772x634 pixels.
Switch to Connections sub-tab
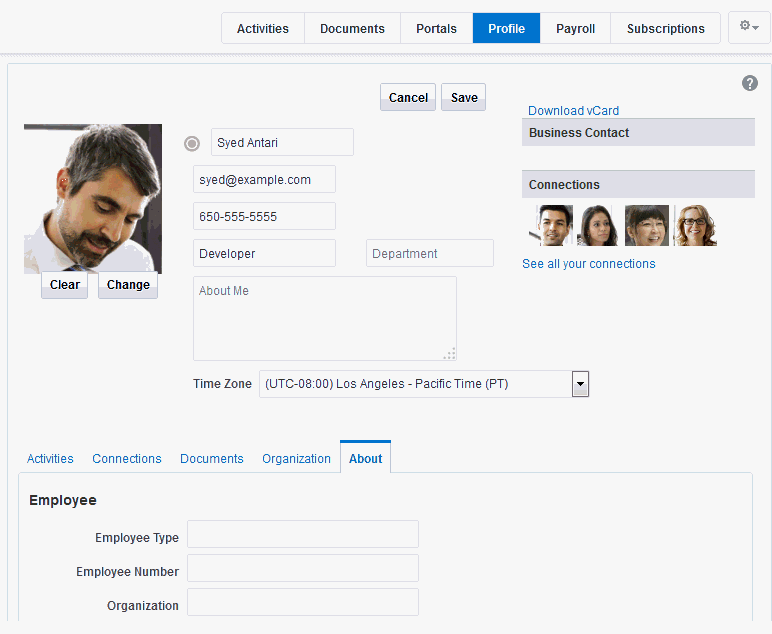[127, 459]
